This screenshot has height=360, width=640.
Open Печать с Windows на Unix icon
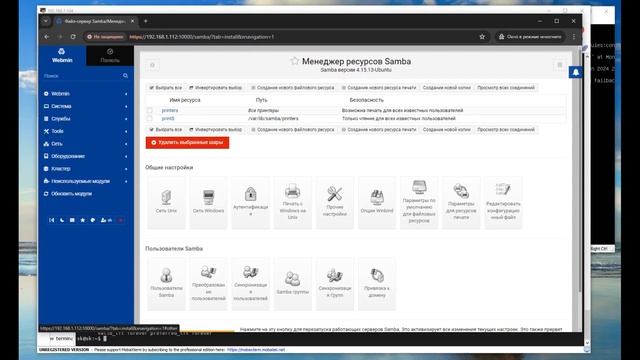[x=293, y=202]
